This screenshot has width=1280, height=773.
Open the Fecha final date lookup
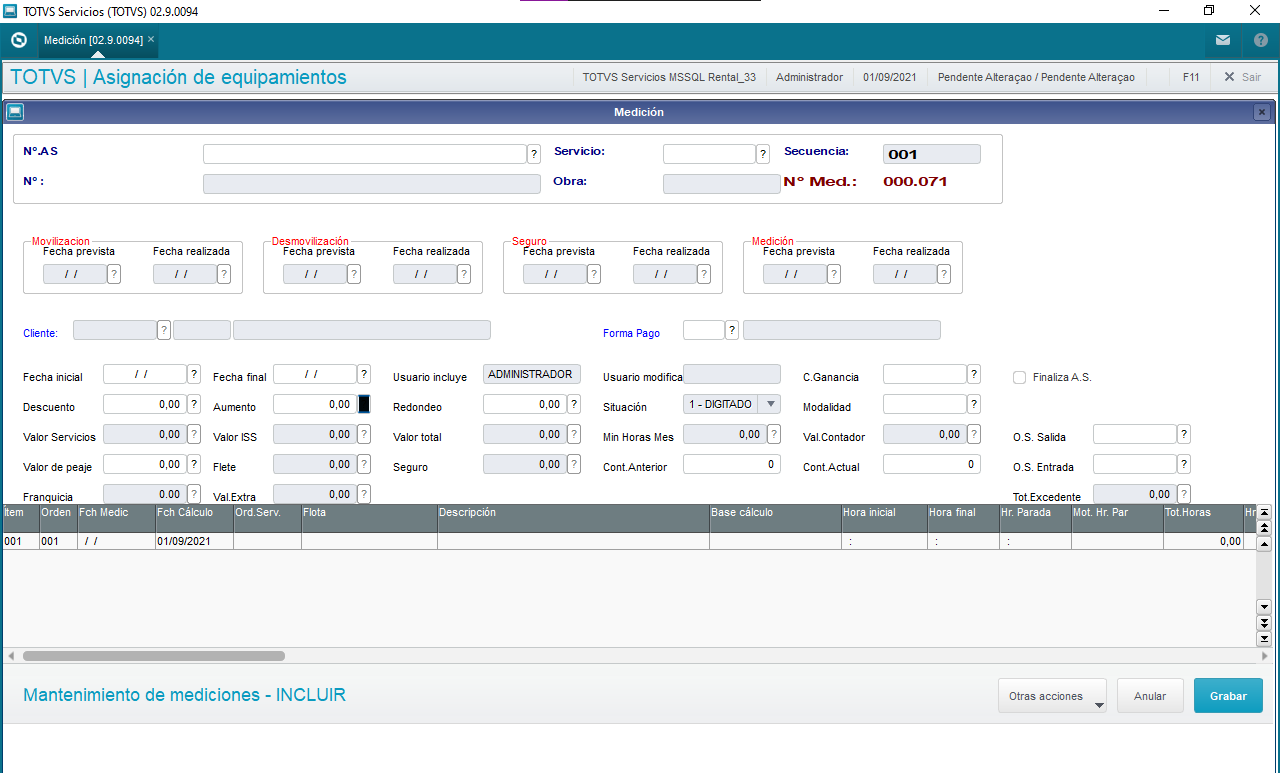(x=364, y=374)
